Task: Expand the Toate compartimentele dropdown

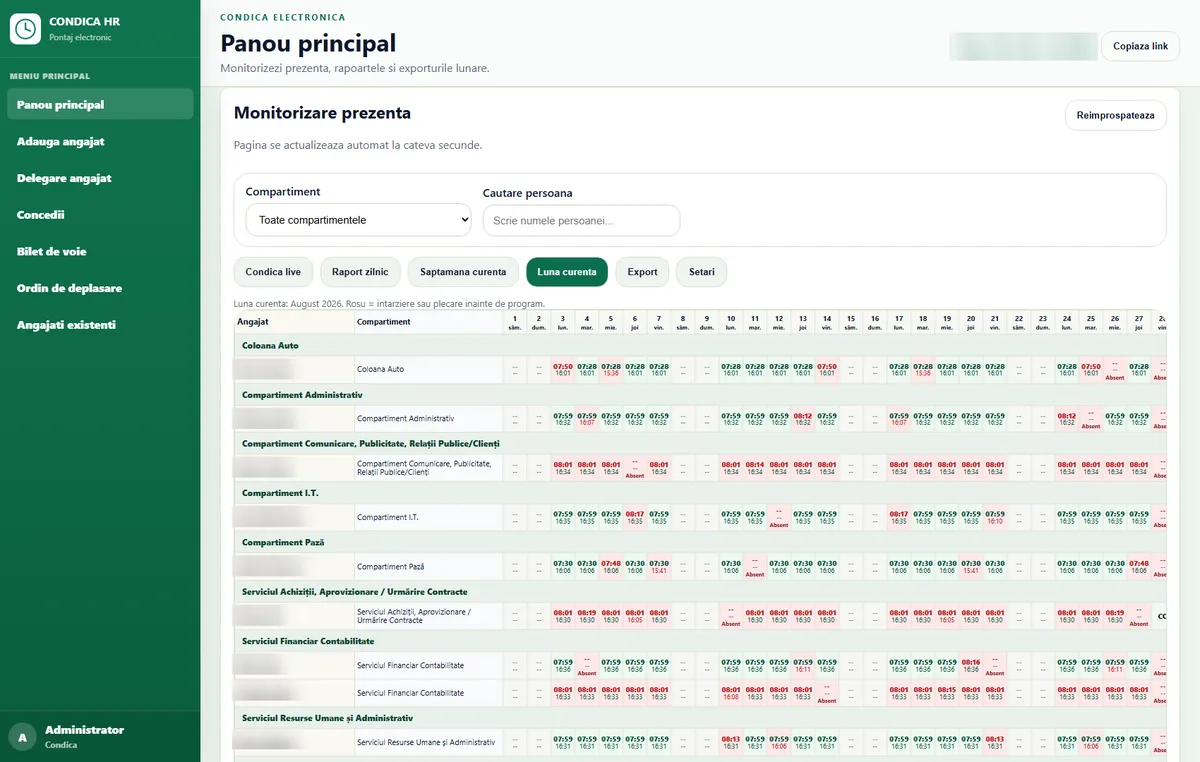Action: coord(358,220)
